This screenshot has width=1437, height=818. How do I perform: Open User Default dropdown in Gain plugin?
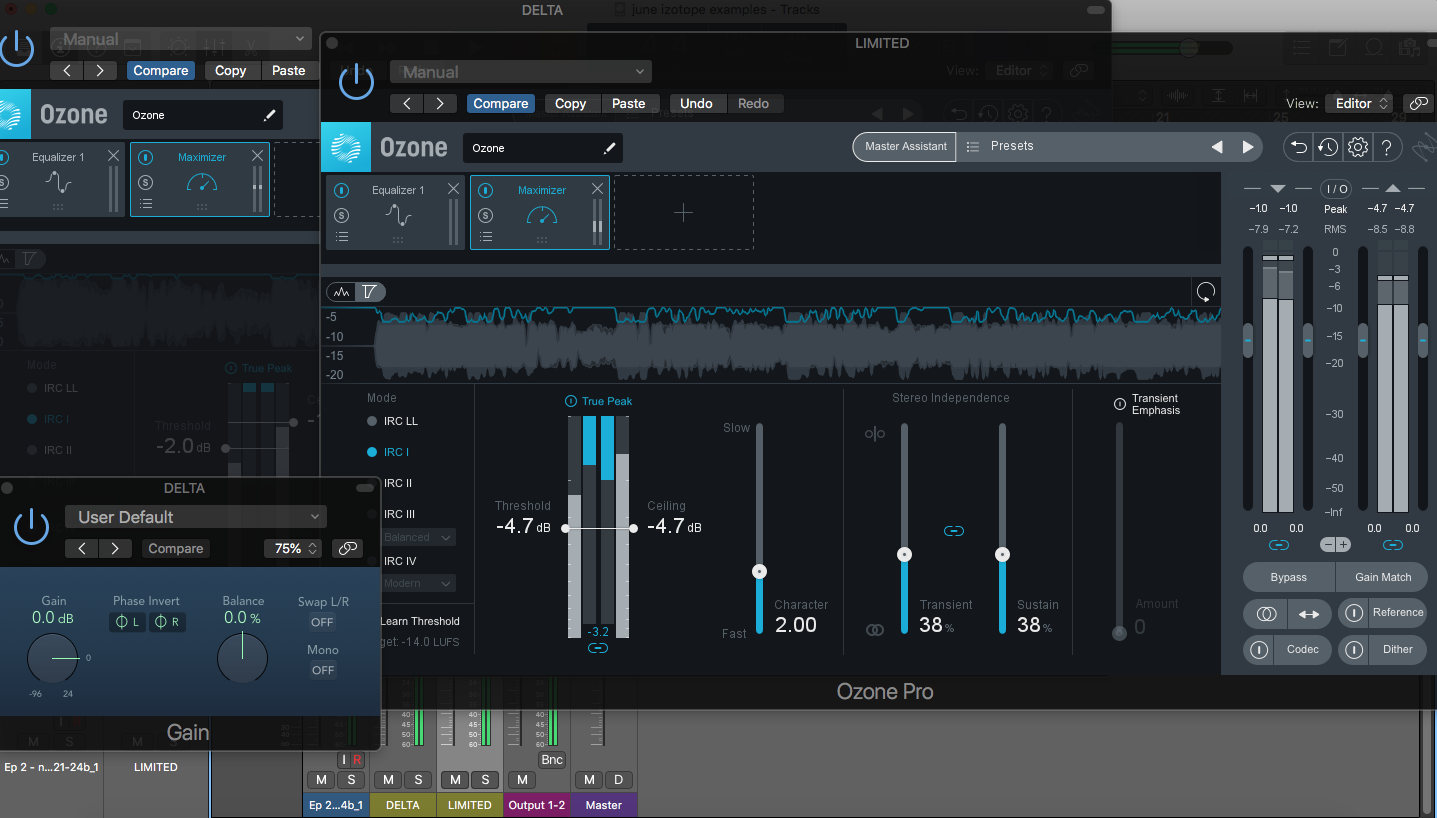(196, 517)
